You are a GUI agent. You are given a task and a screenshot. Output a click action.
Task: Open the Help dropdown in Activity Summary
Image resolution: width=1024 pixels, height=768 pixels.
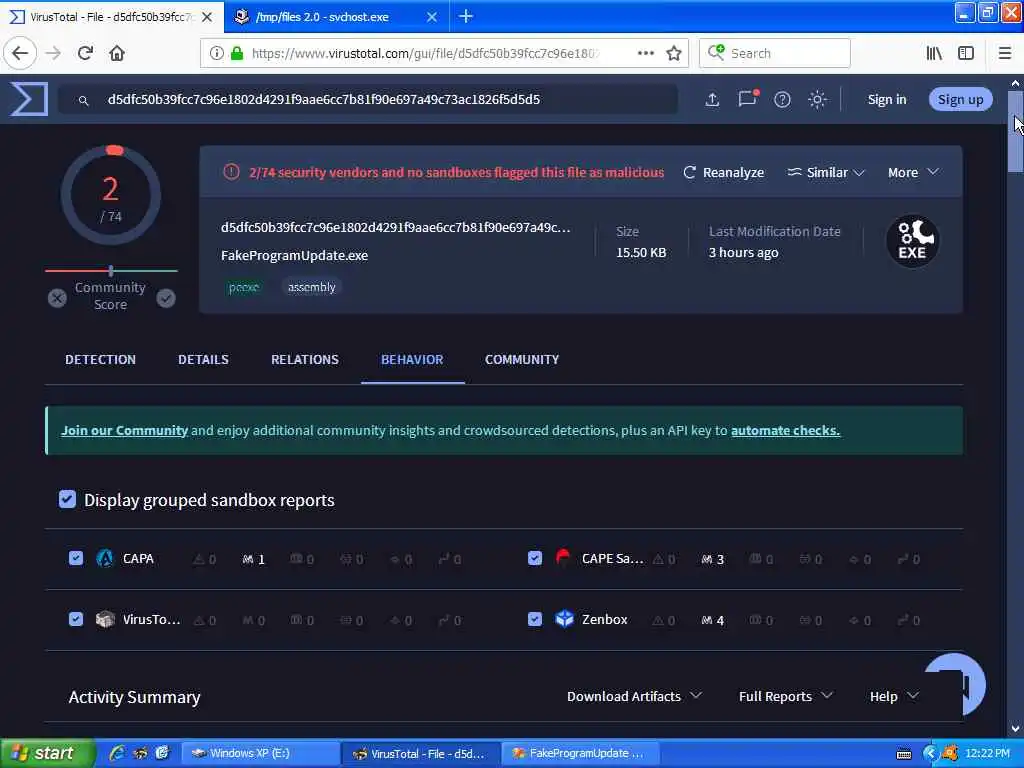click(x=894, y=697)
